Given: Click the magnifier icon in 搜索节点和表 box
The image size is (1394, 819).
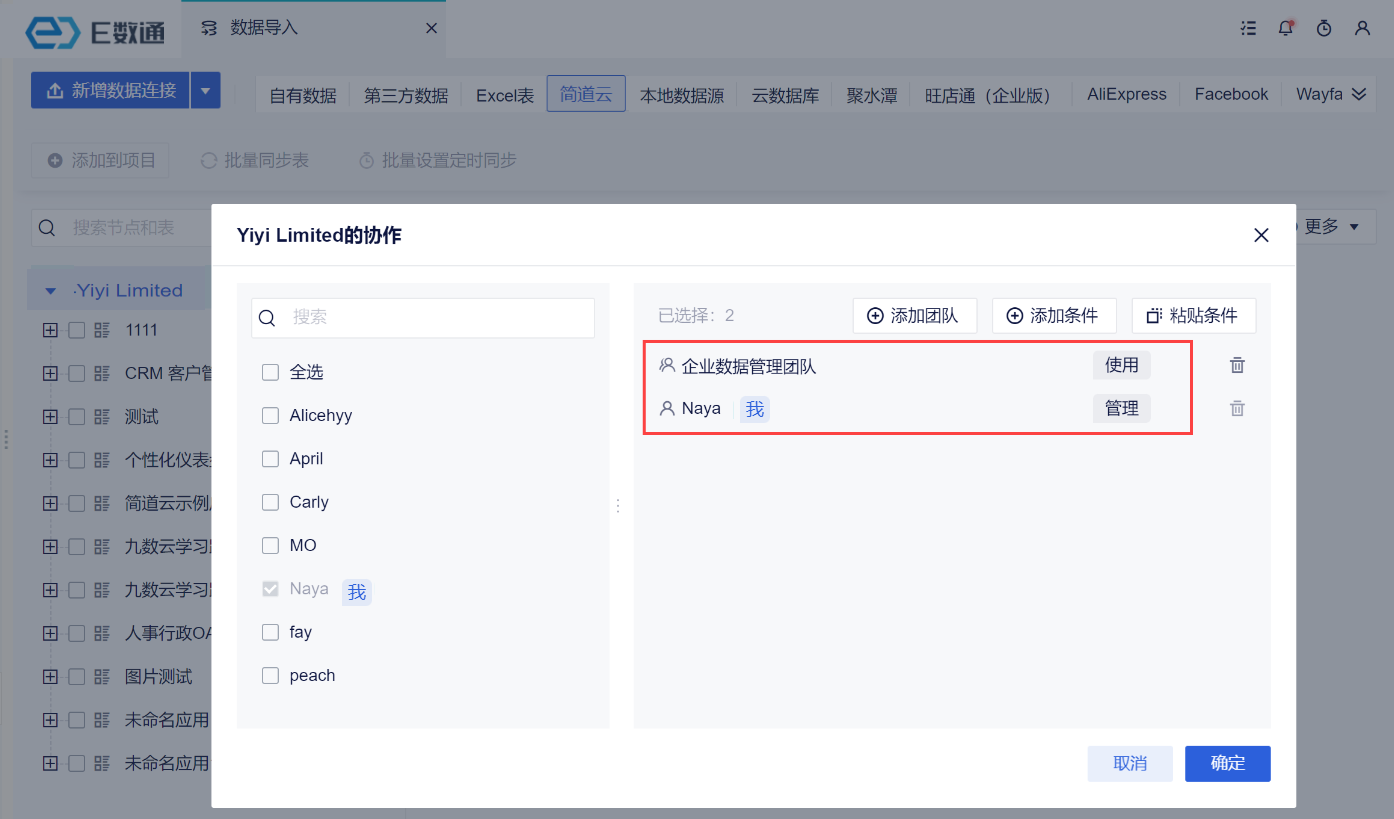Looking at the screenshot, I should click(x=47, y=228).
